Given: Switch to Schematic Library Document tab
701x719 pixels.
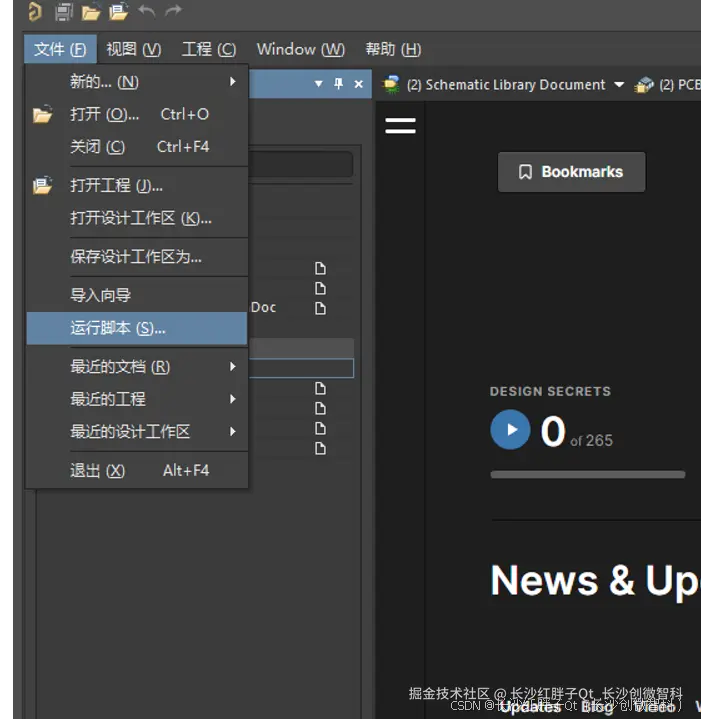Looking at the screenshot, I should [x=506, y=85].
